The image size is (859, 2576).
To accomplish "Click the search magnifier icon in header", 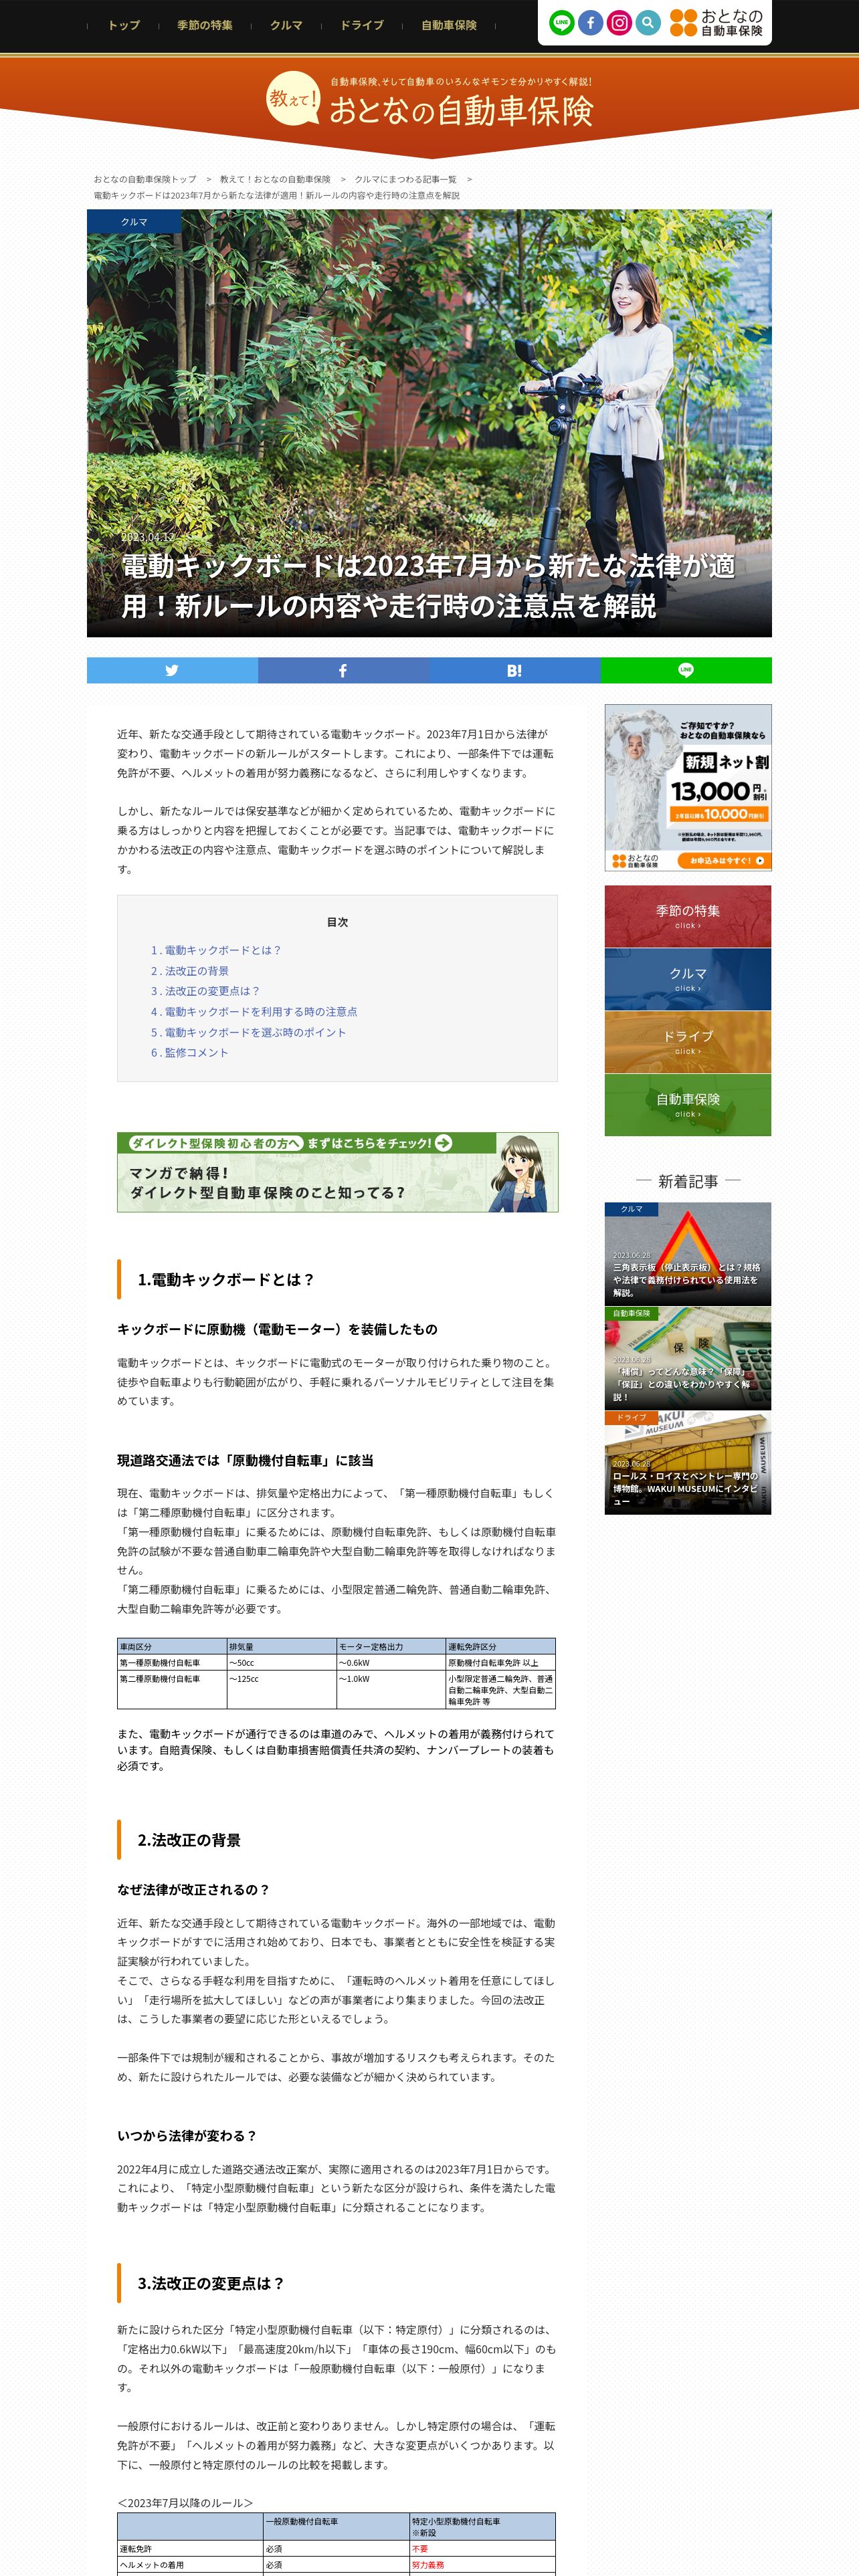I will (x=648, y=22).
